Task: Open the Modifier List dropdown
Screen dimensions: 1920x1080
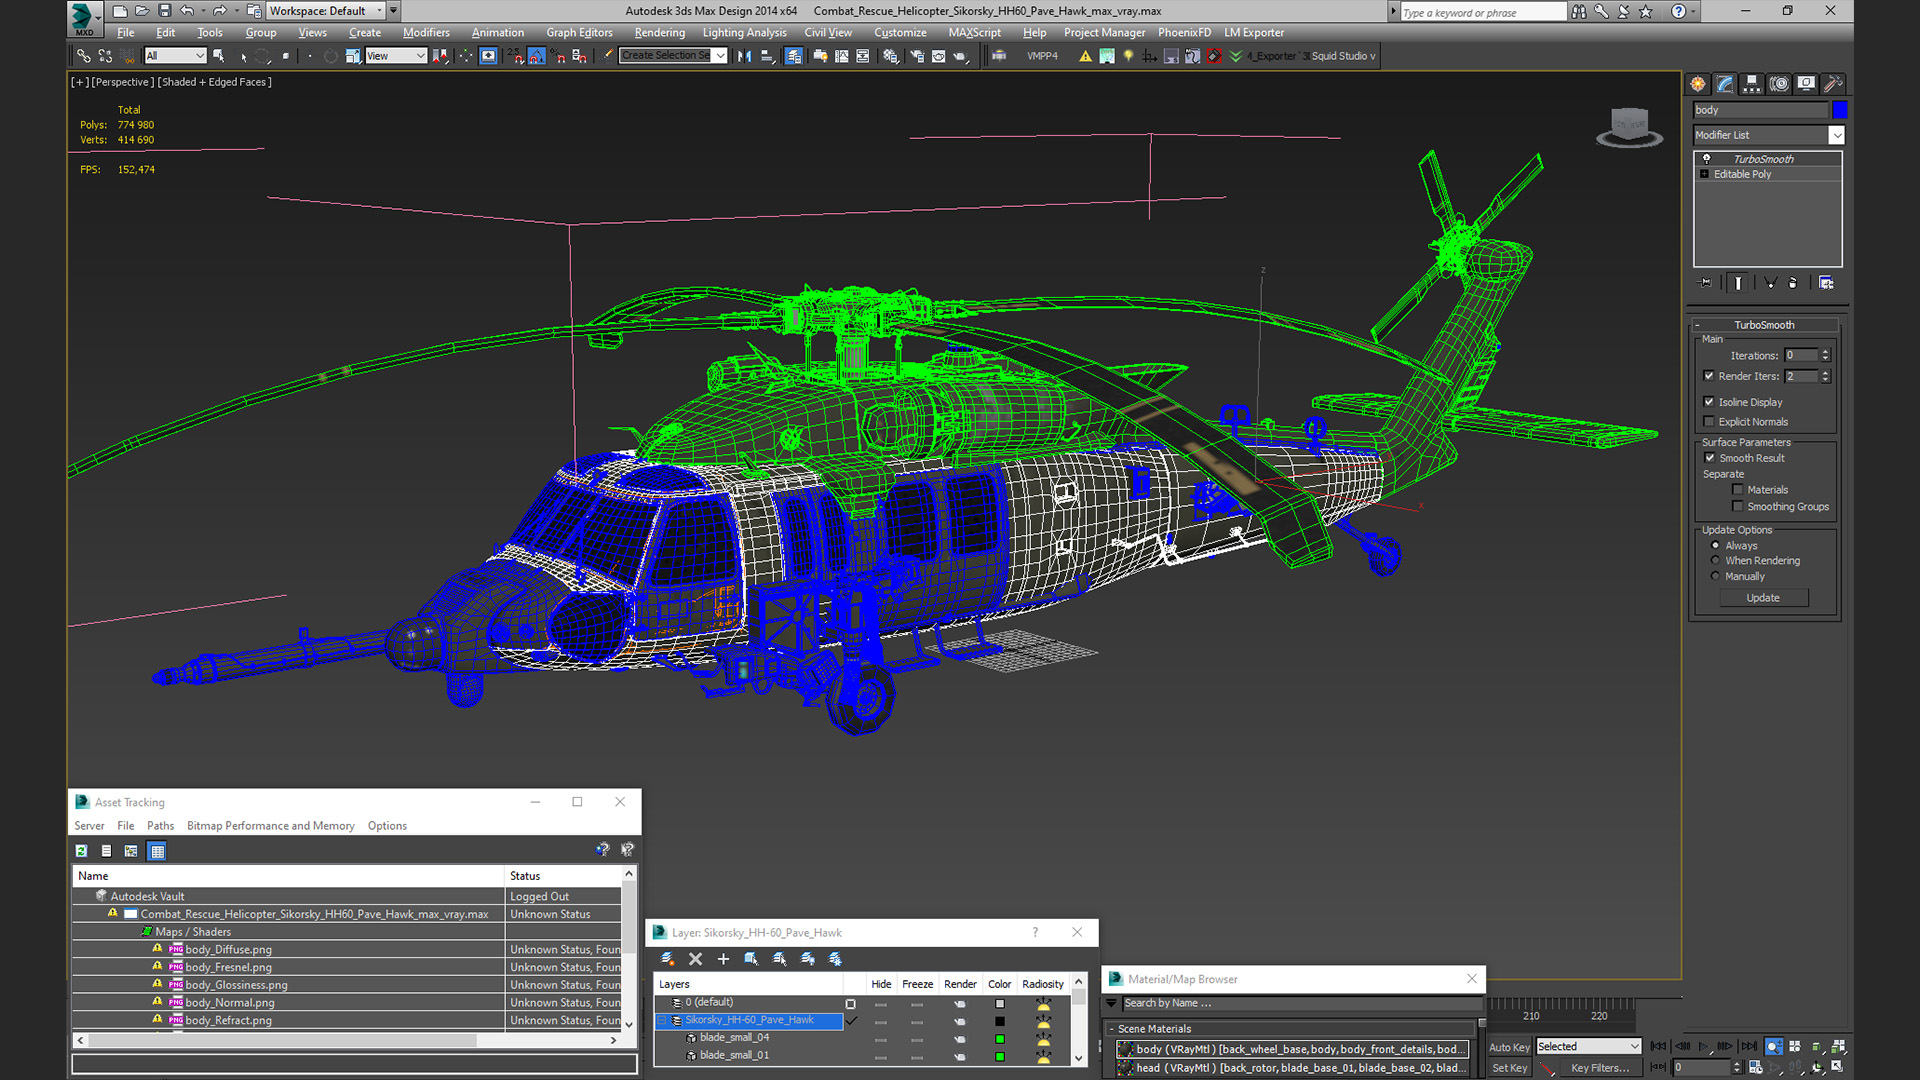Action: click(x=1769, y=135)
